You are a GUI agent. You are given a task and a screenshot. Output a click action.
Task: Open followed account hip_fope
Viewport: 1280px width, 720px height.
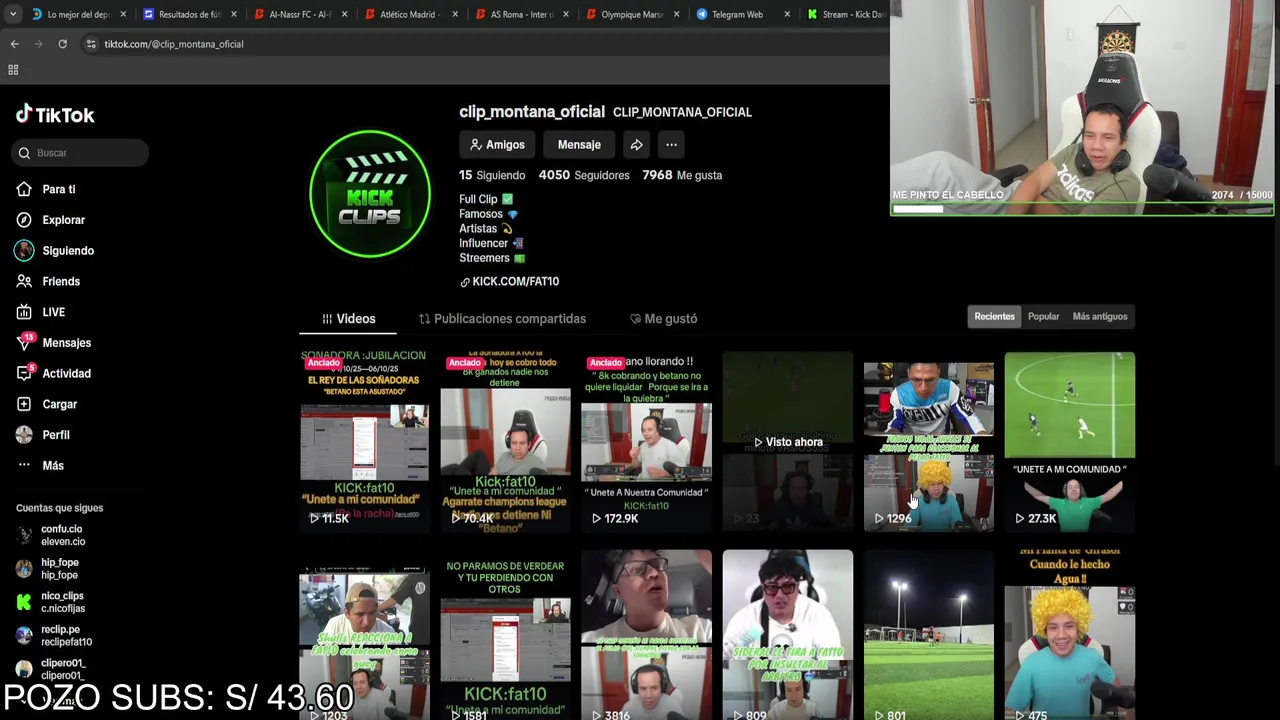48,569
